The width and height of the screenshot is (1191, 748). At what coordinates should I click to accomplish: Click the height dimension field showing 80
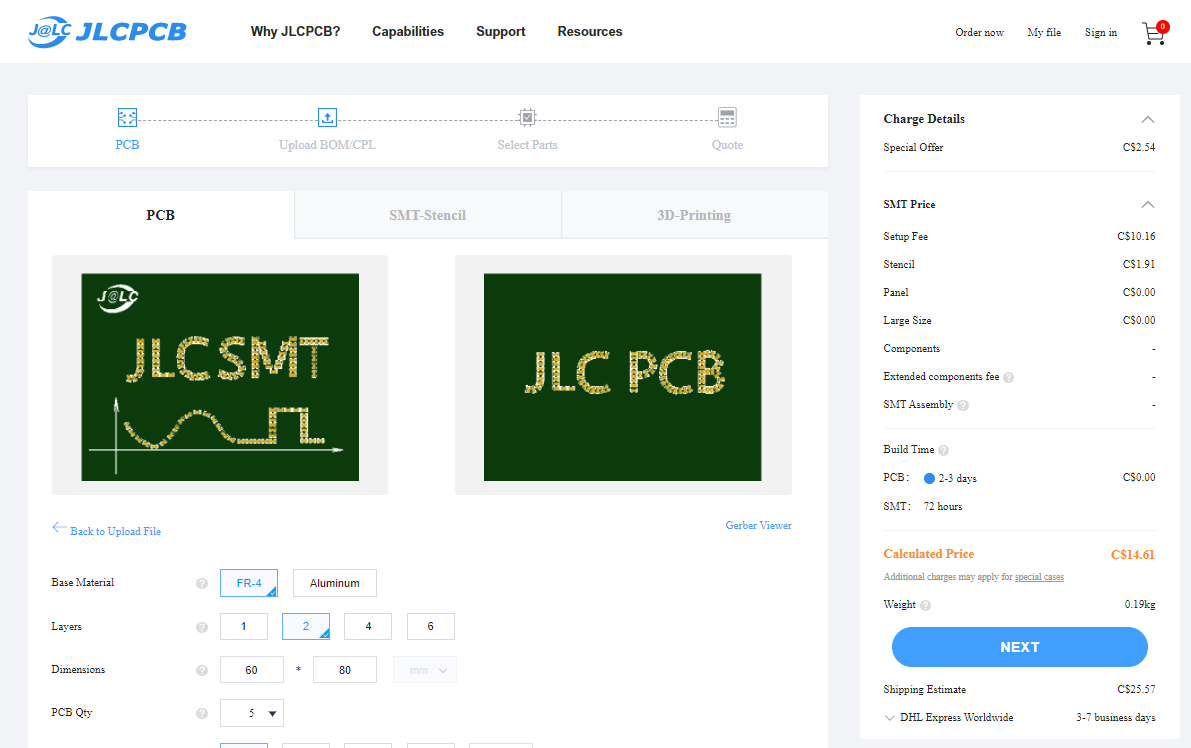tap(345, 670)
